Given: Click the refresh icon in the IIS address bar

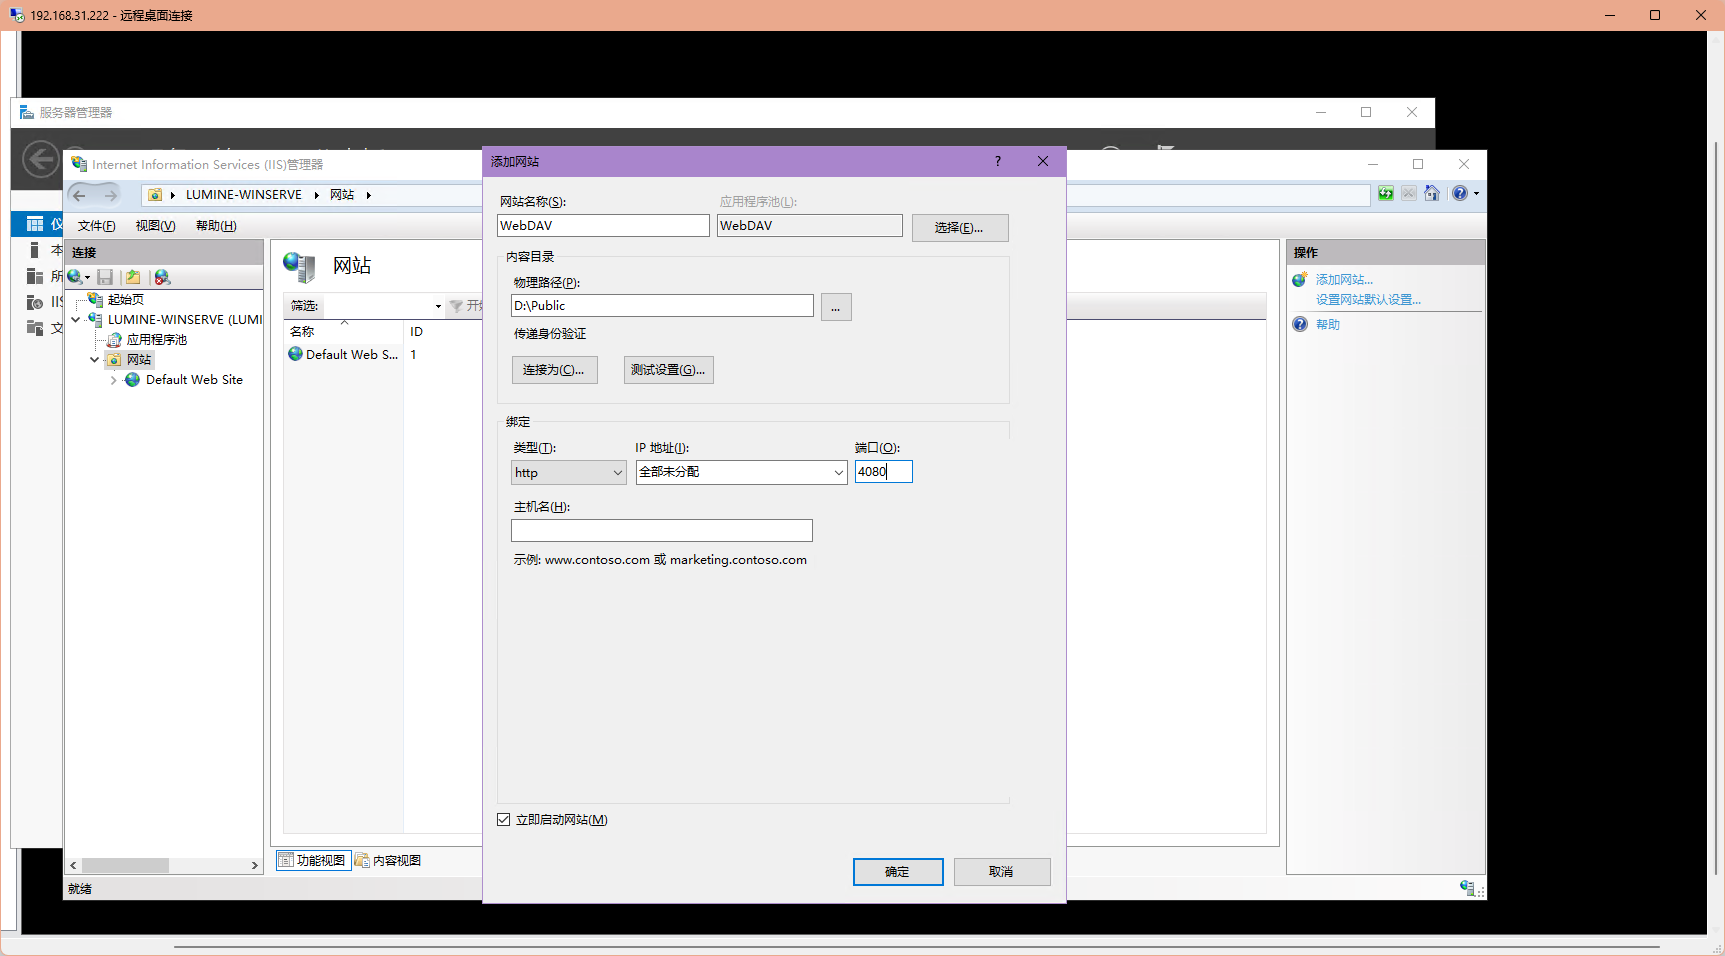Looking at the screenshot, I should point(1385,193).
